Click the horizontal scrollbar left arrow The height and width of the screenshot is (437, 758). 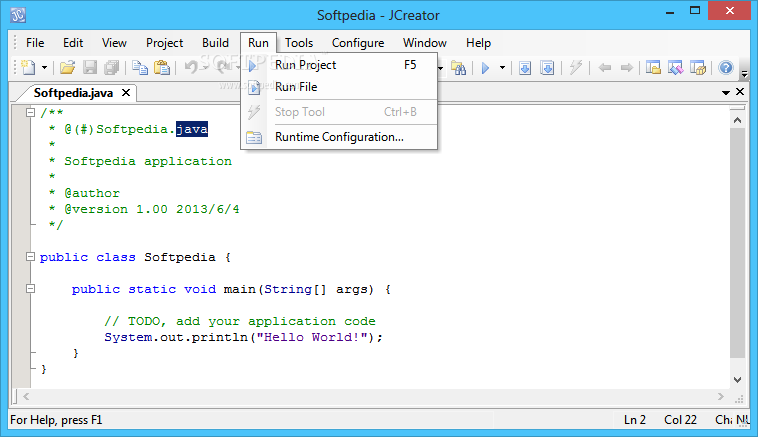[26, 396]
